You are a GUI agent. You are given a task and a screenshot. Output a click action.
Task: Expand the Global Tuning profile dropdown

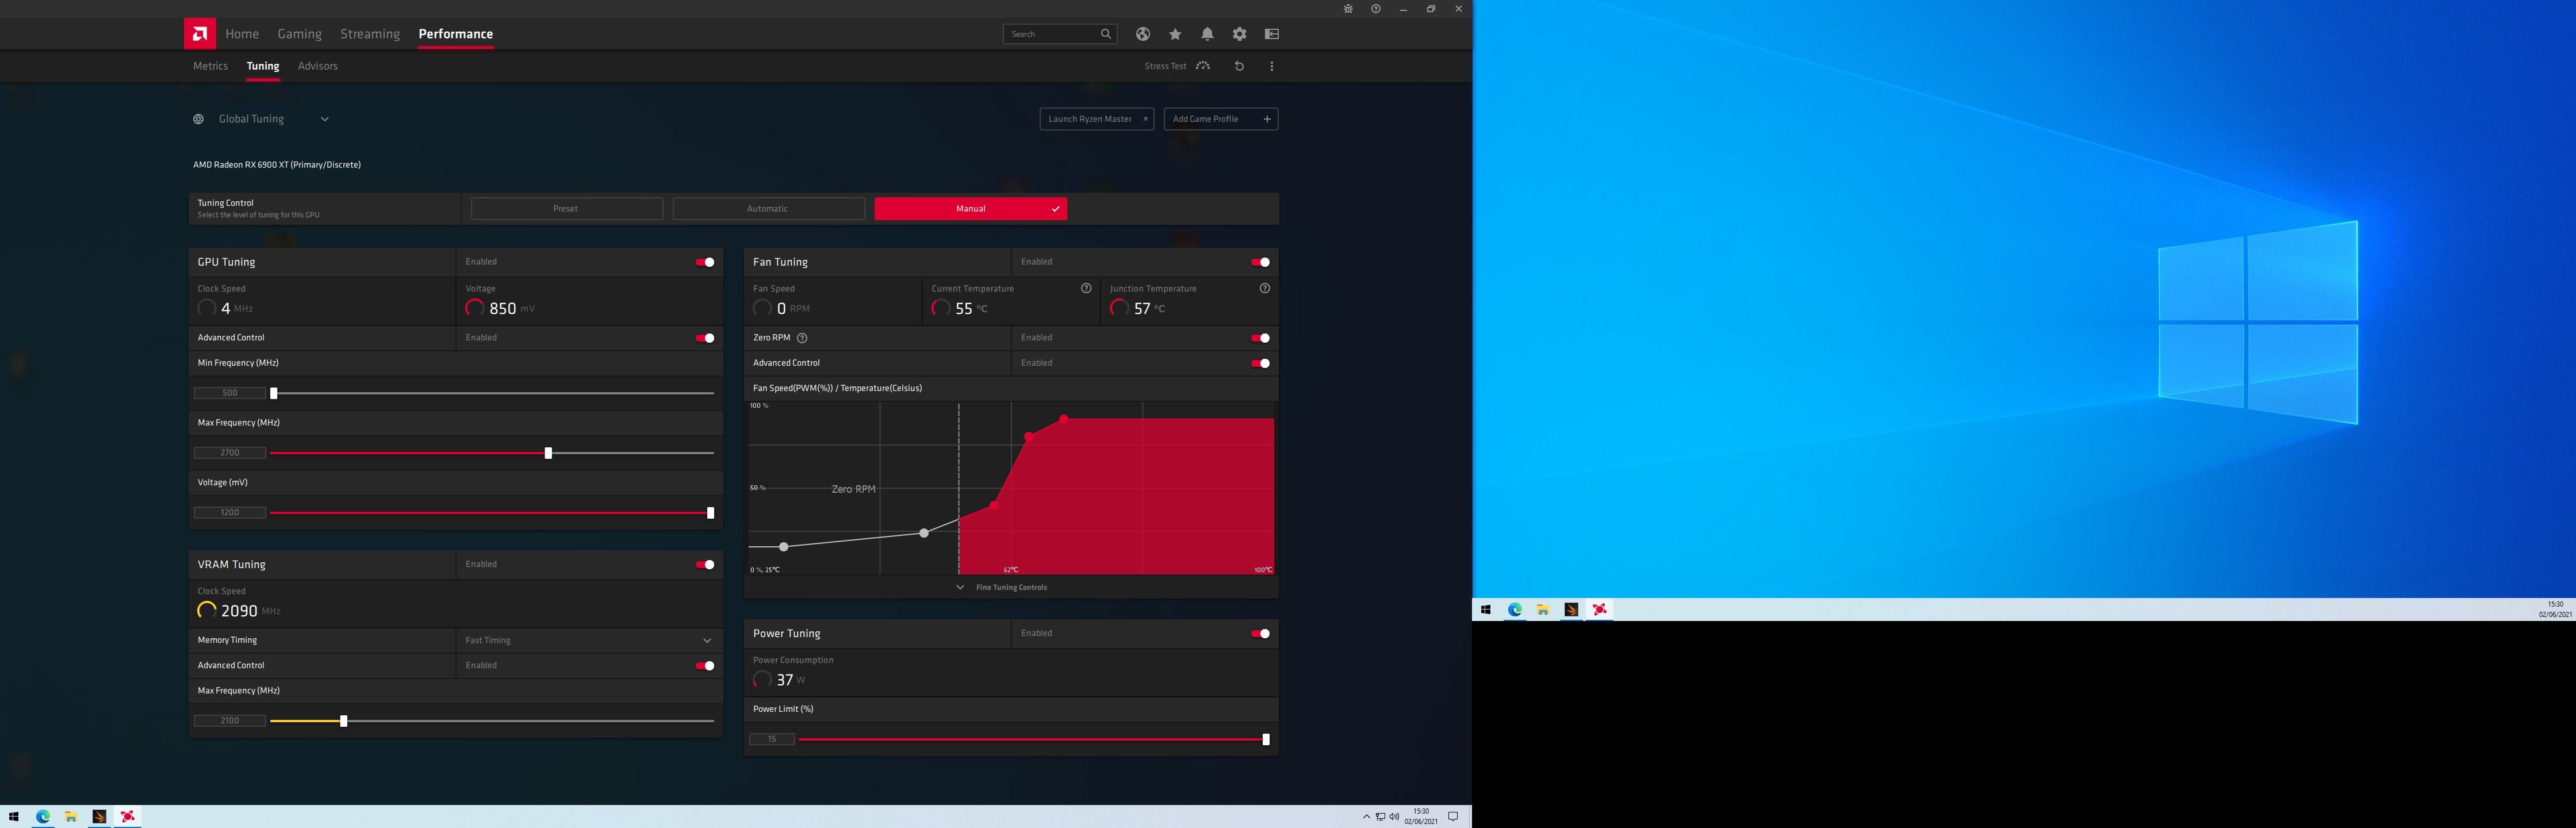click(x=325, y=119)
